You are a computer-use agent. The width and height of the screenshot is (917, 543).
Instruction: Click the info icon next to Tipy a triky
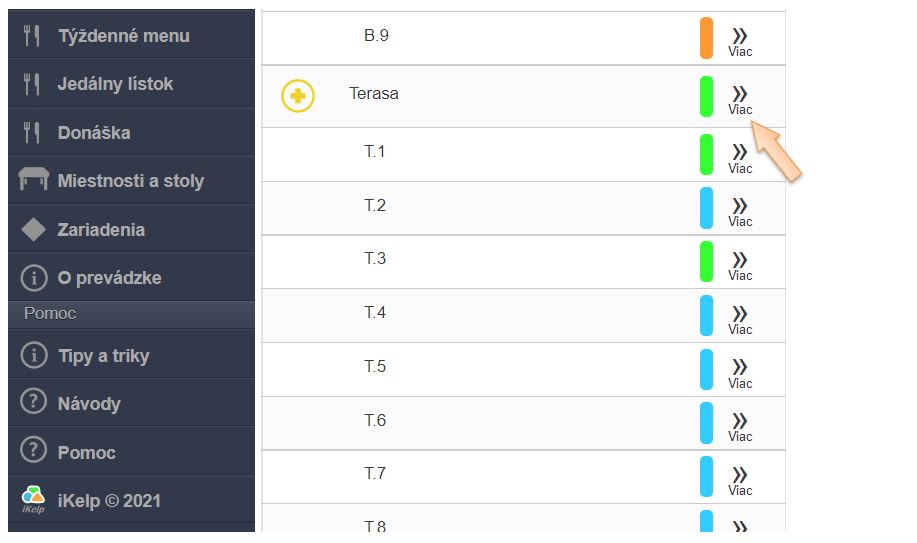coord(33,355)
